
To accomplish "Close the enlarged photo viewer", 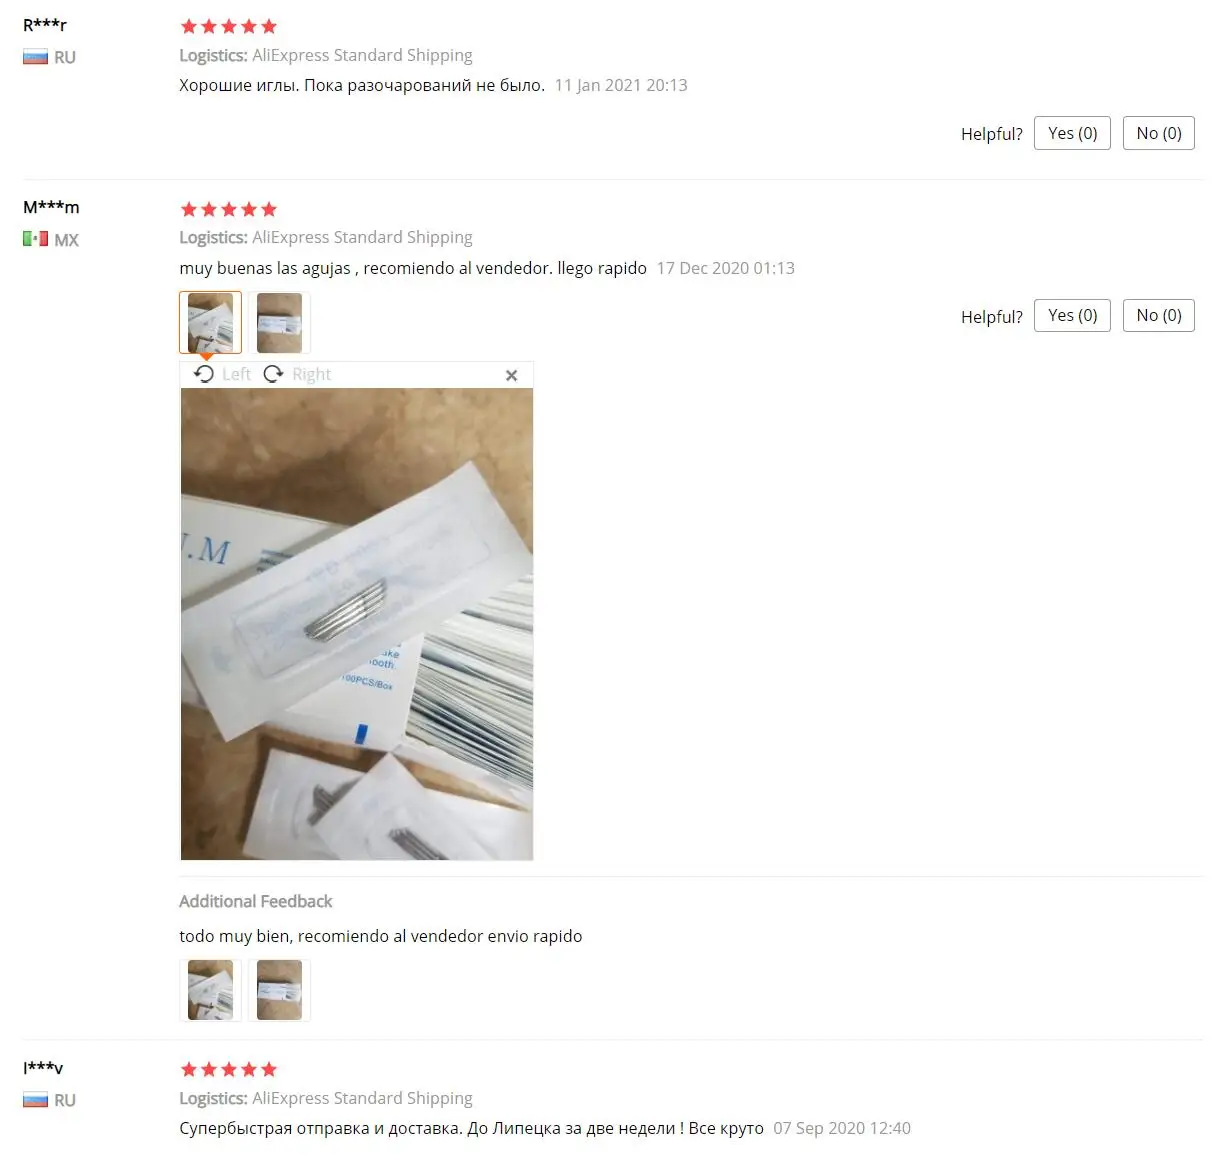I will (x=512, y=375).
